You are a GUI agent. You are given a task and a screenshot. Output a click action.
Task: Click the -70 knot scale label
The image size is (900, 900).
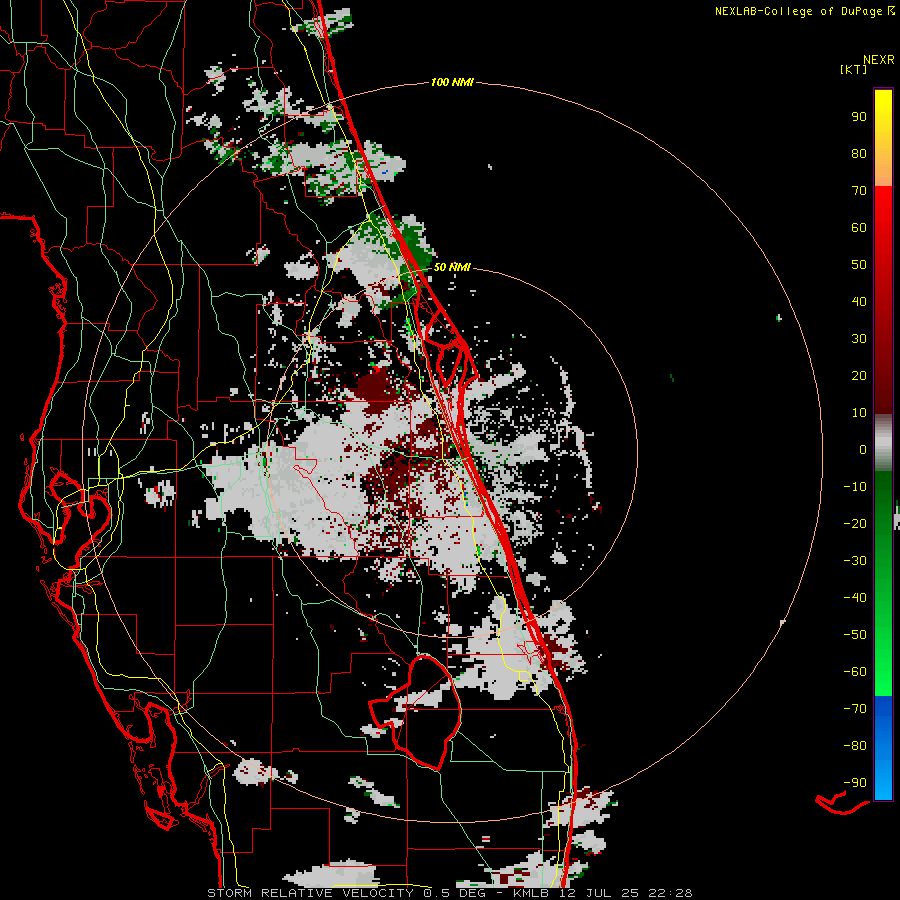[x=855, y=709]
